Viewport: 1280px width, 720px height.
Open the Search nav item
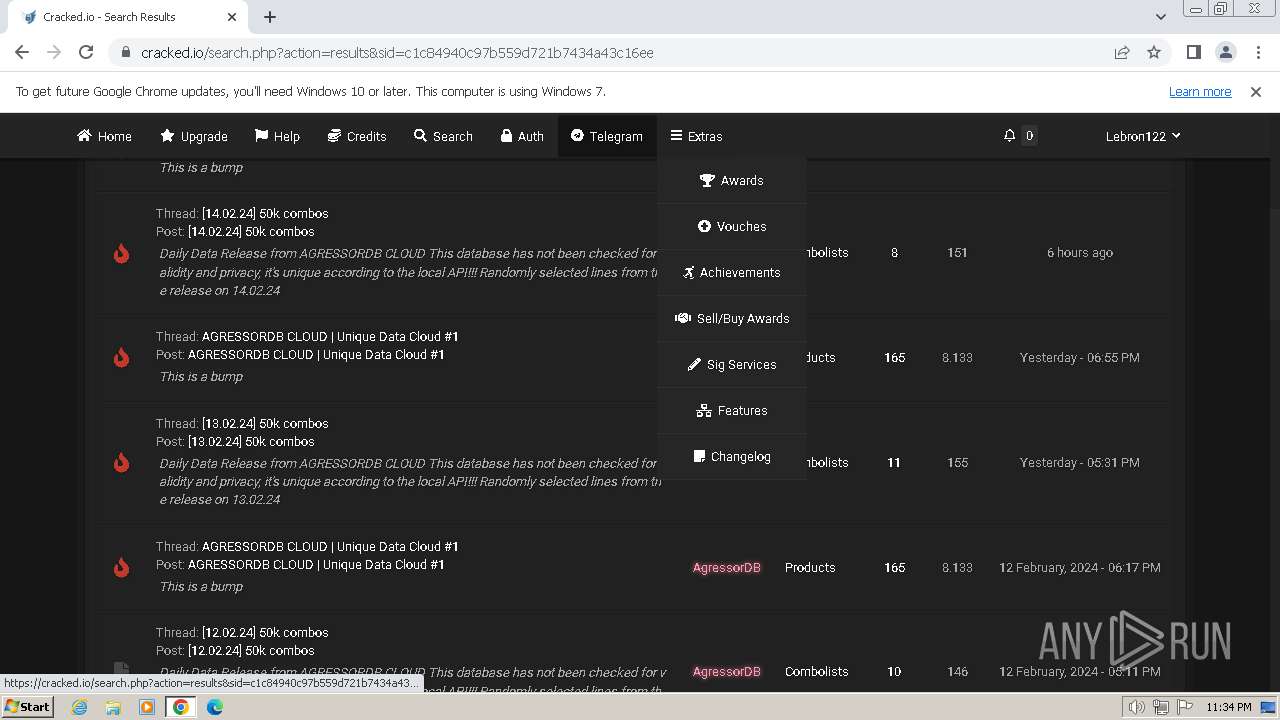443,136
